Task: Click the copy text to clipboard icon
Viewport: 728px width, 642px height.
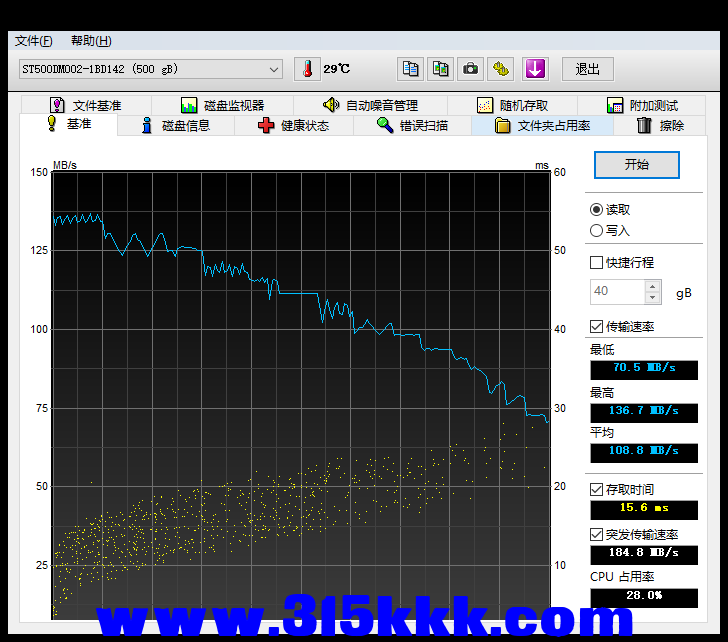Action: click(x=410, y=69)
